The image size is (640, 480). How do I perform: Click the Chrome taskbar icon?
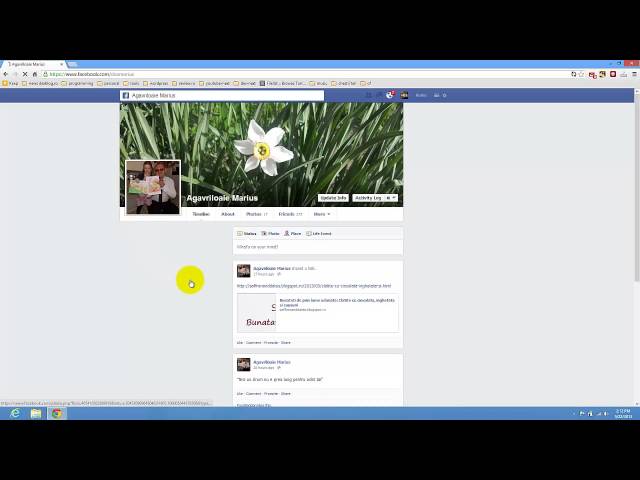pos(57,413)
